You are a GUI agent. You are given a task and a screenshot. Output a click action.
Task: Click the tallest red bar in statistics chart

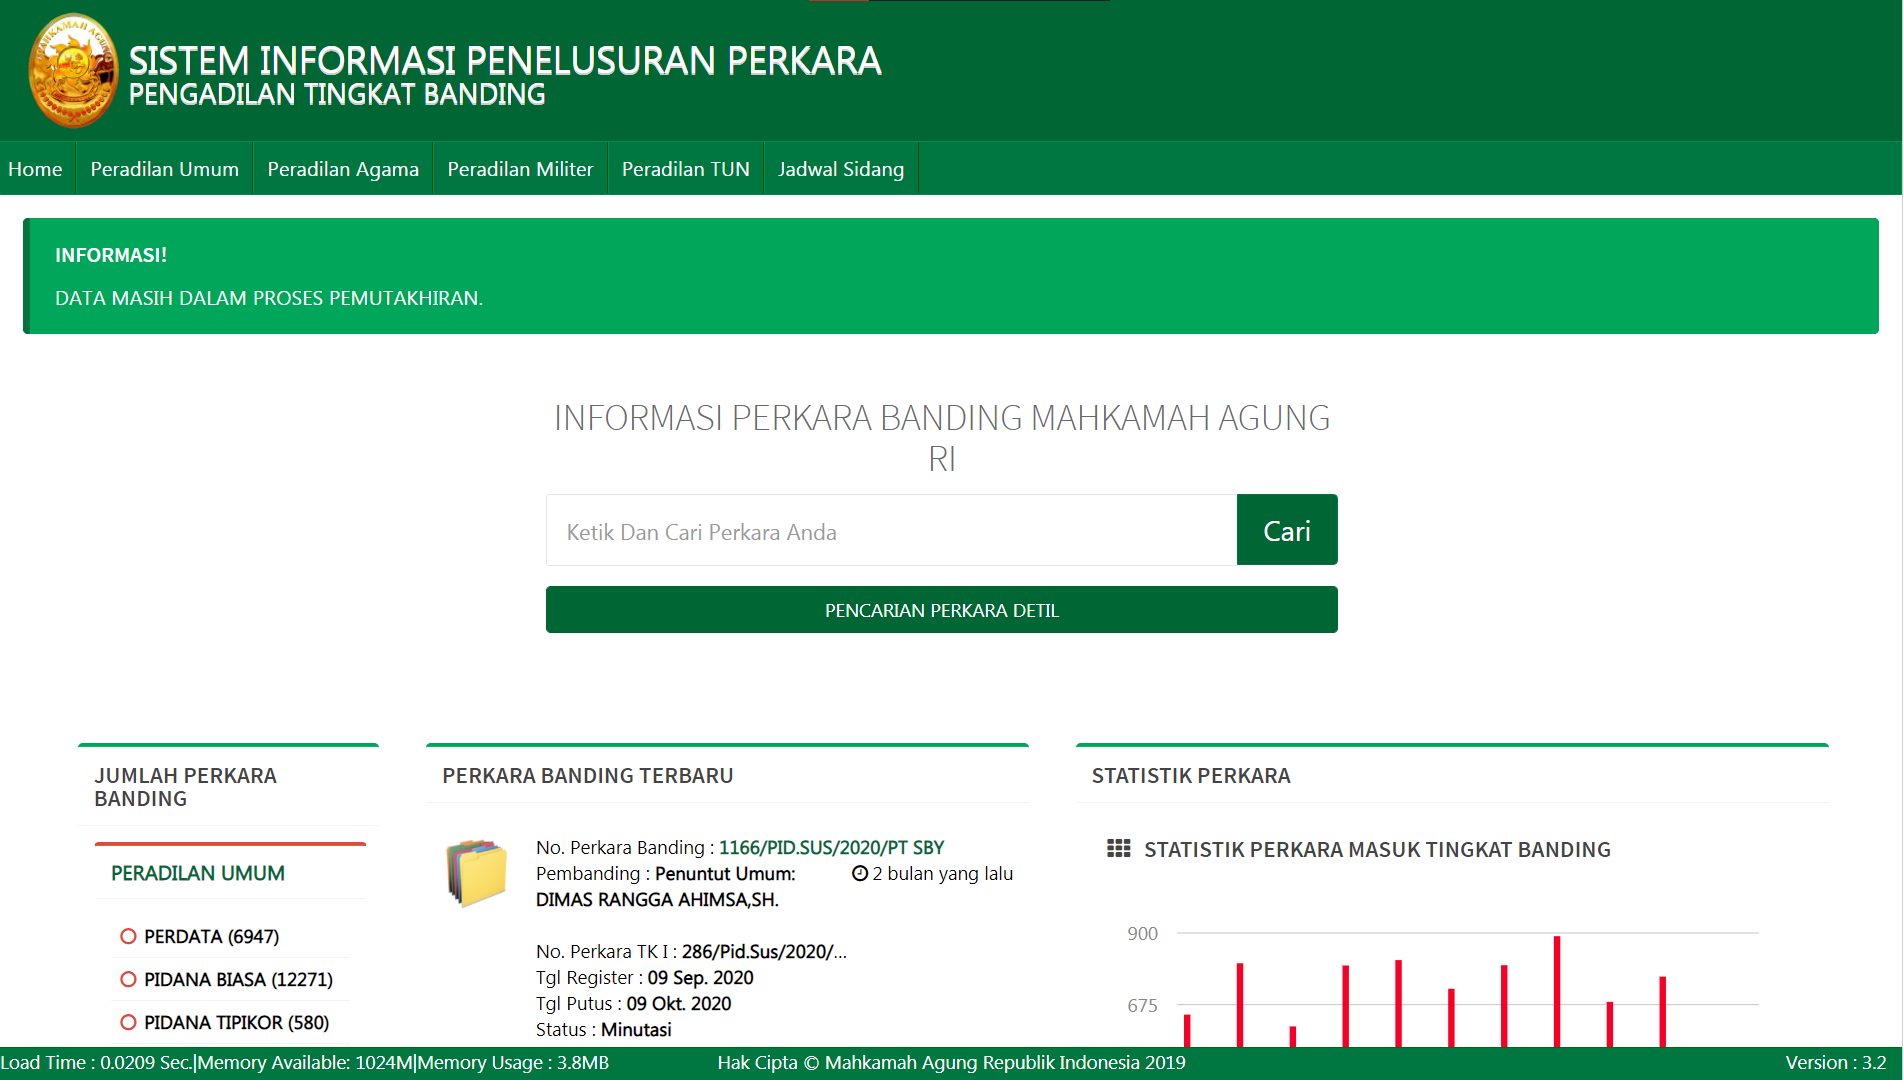pos(1555,990)
